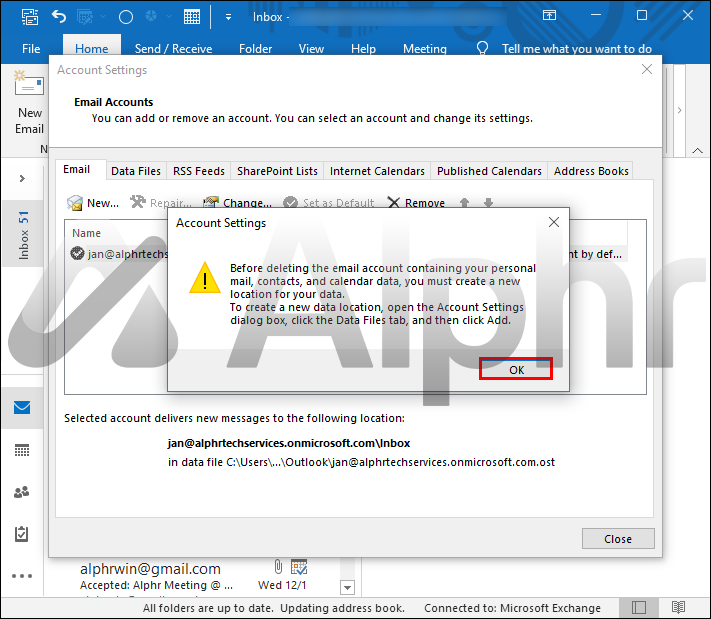Open the Folder ribbon tab
Screen dimensions: 711x619
[255, 49]
